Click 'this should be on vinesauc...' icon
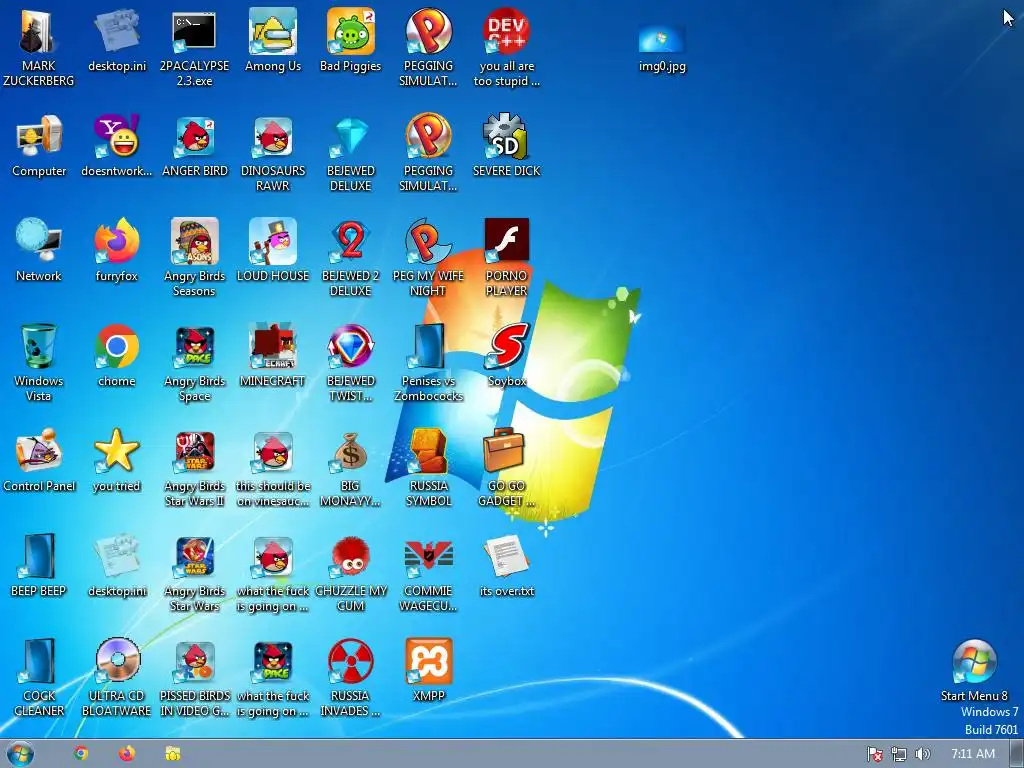 coord(272,468)
